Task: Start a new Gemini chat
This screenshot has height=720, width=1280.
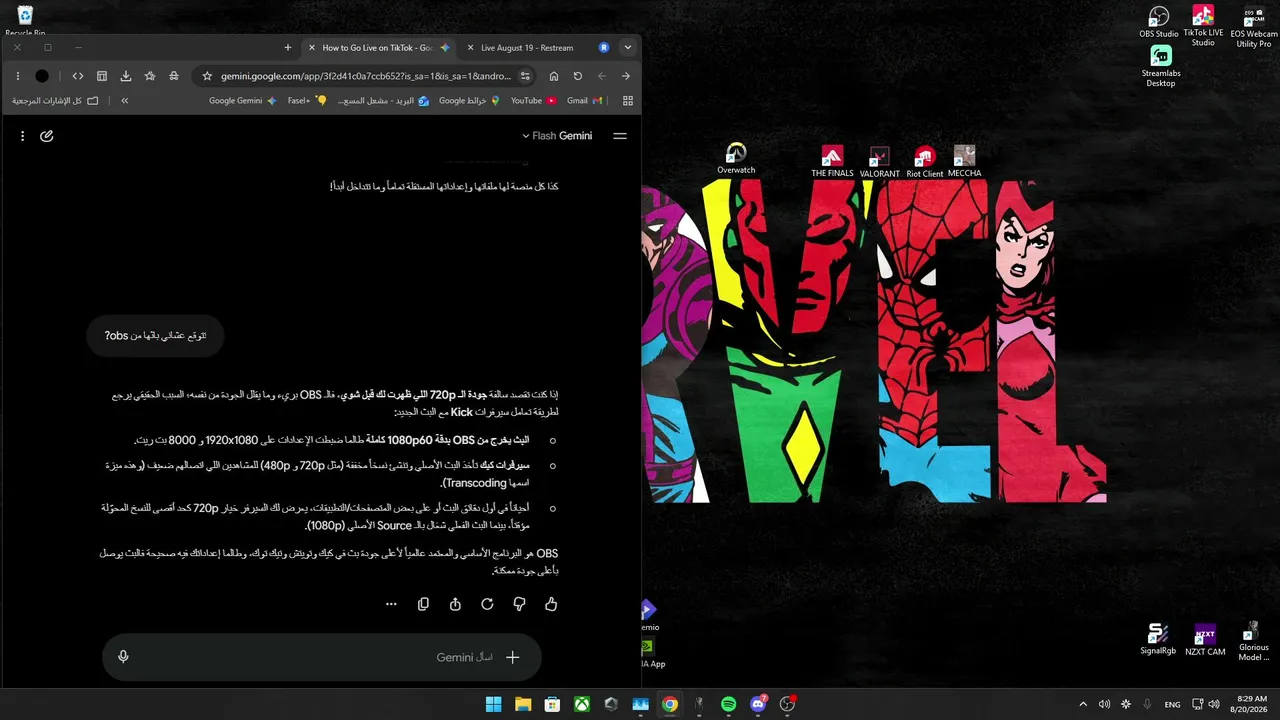Action: (47, 136)
